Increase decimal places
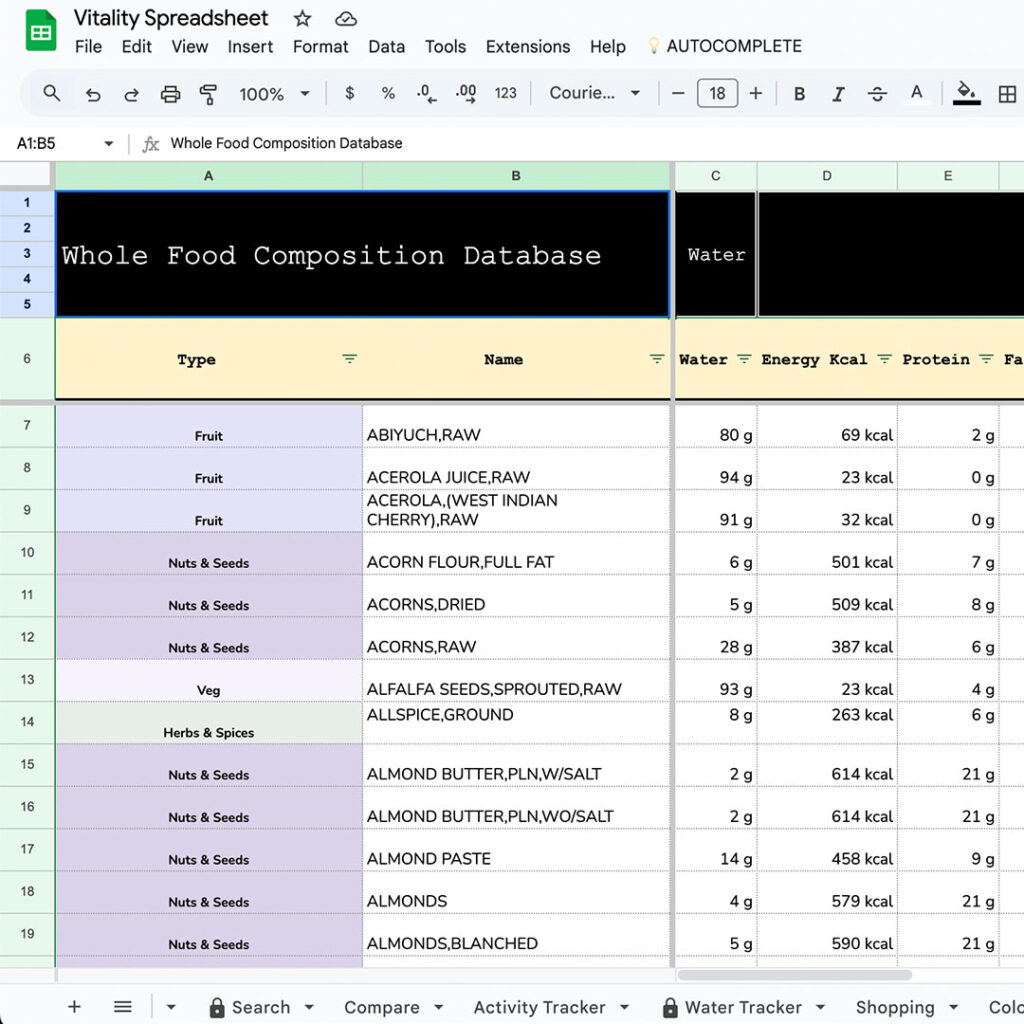This screenshot has height=1024, width=1024. tap(466, 93)
